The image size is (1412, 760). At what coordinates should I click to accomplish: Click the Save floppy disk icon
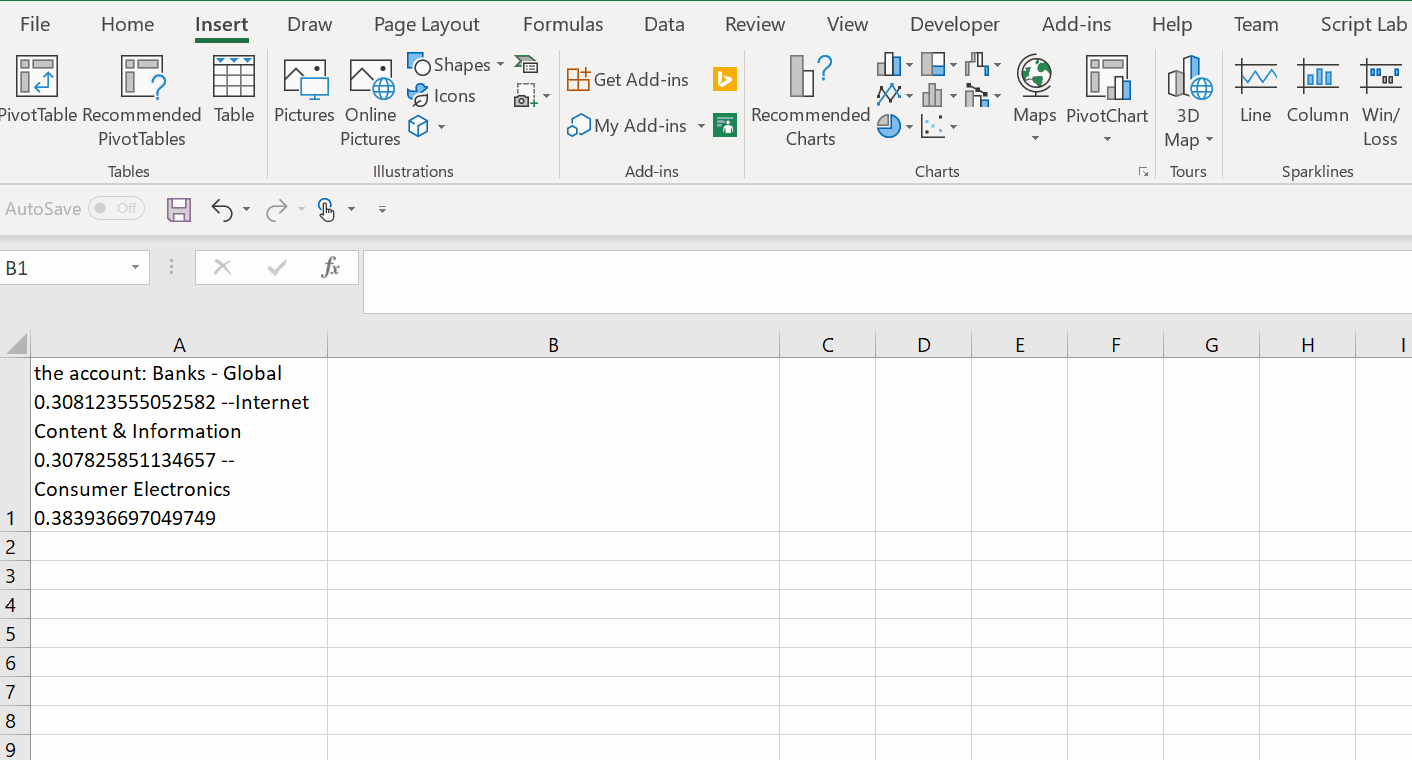click(179, 209)
